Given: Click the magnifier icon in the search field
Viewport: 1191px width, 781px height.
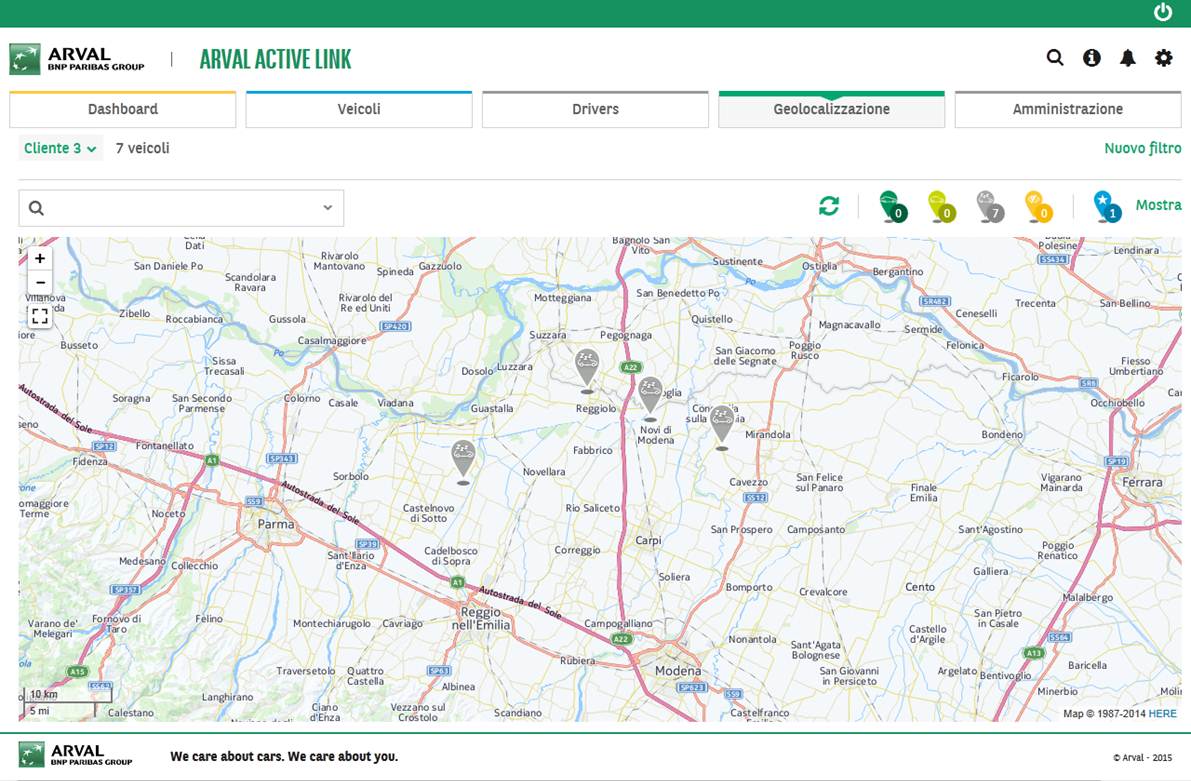Looking at the screenshot, I should tap(36, 208).
